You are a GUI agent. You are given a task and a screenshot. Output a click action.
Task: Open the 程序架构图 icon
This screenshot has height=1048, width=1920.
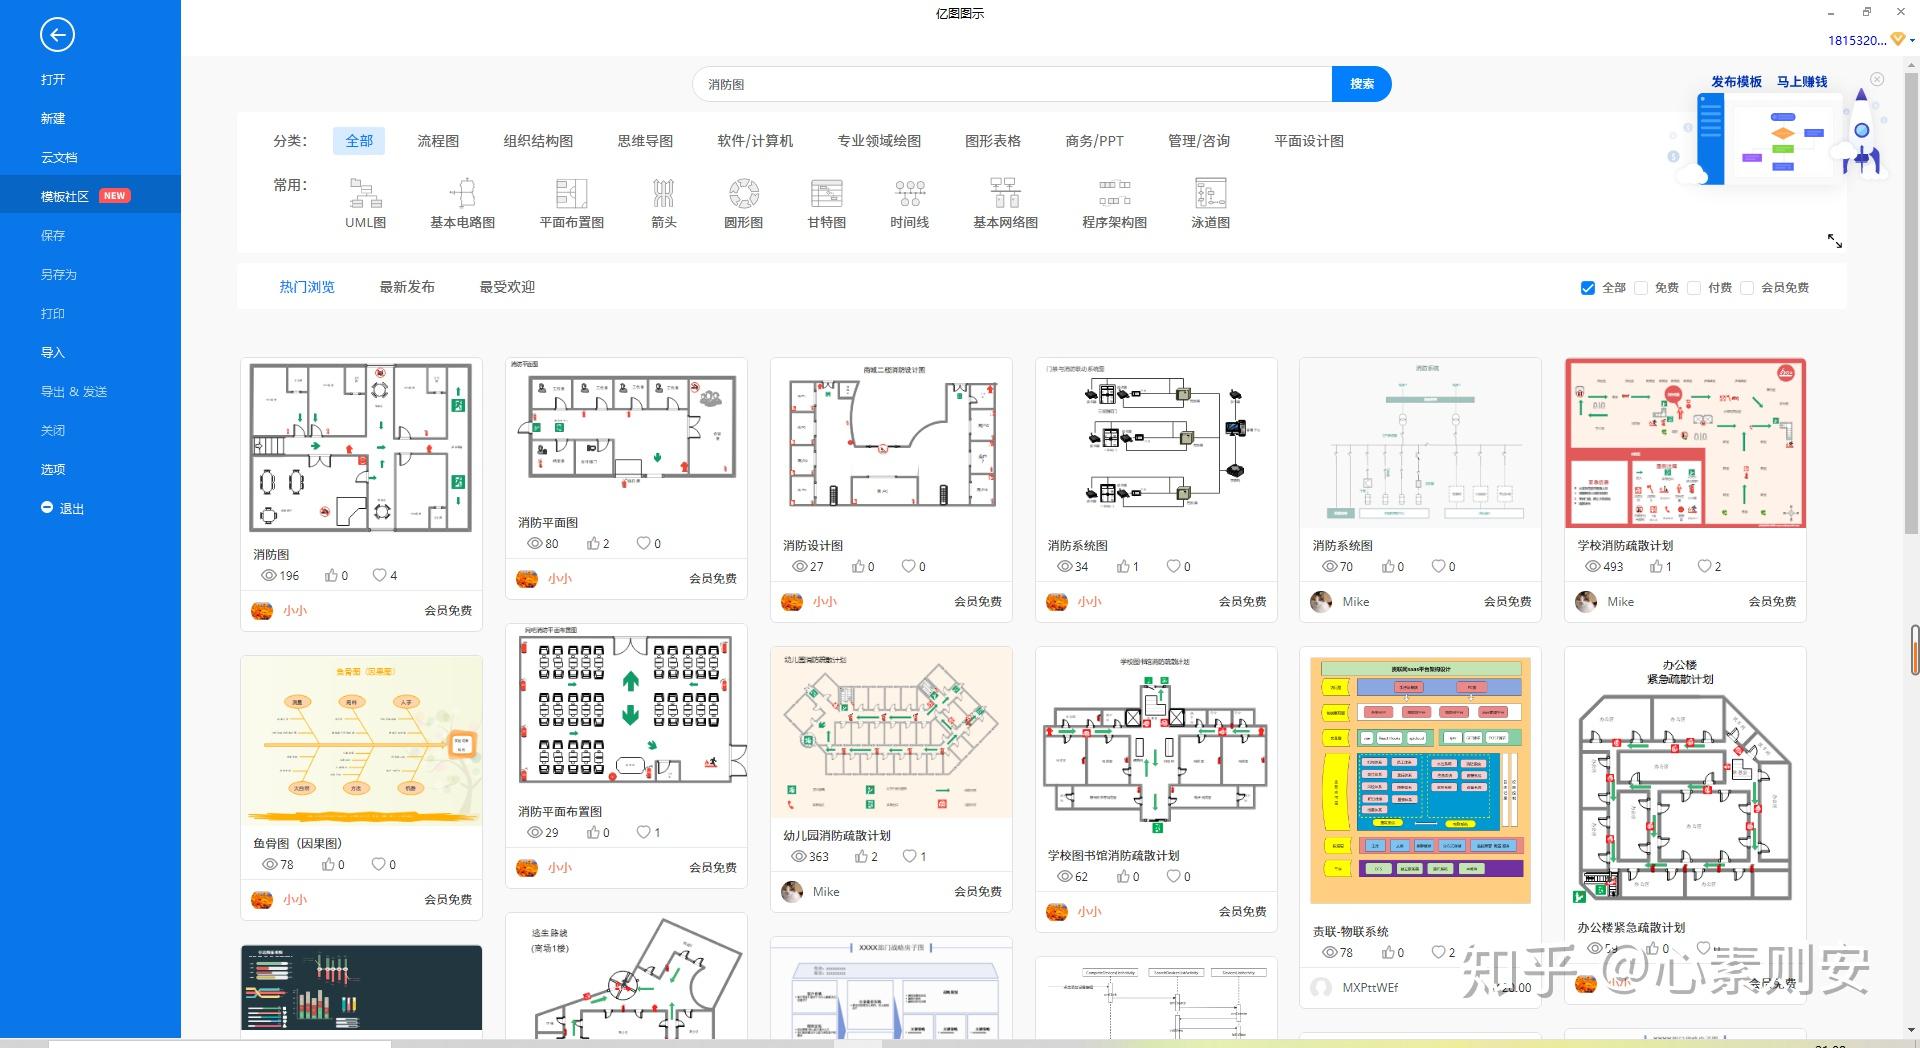[1114, 193]
